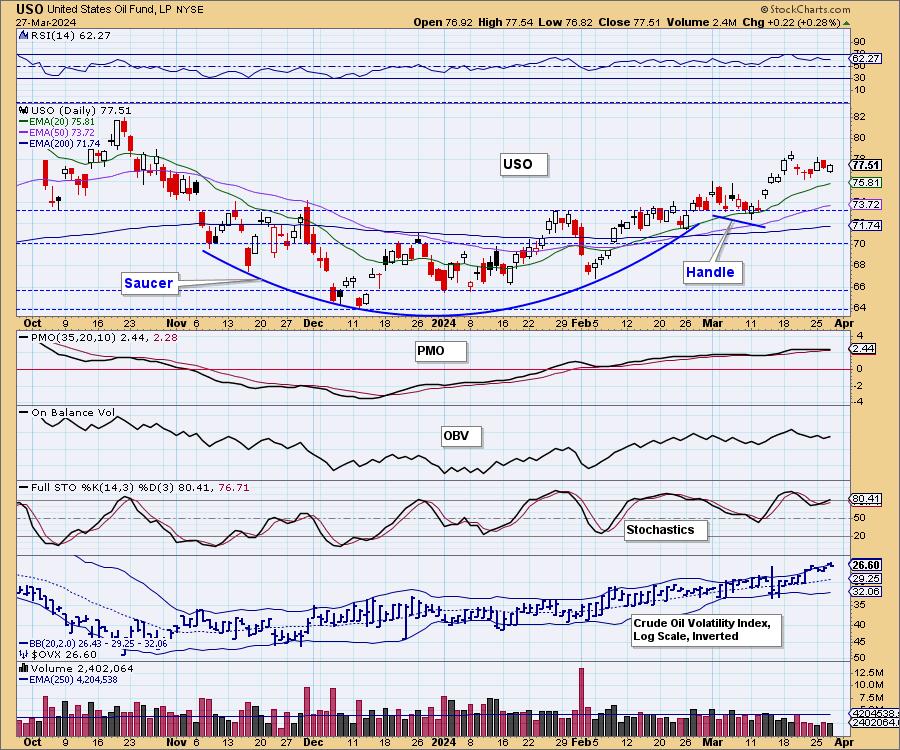
Task: Click the "Low 76.82" header value
Action: (x=566, y=22)
